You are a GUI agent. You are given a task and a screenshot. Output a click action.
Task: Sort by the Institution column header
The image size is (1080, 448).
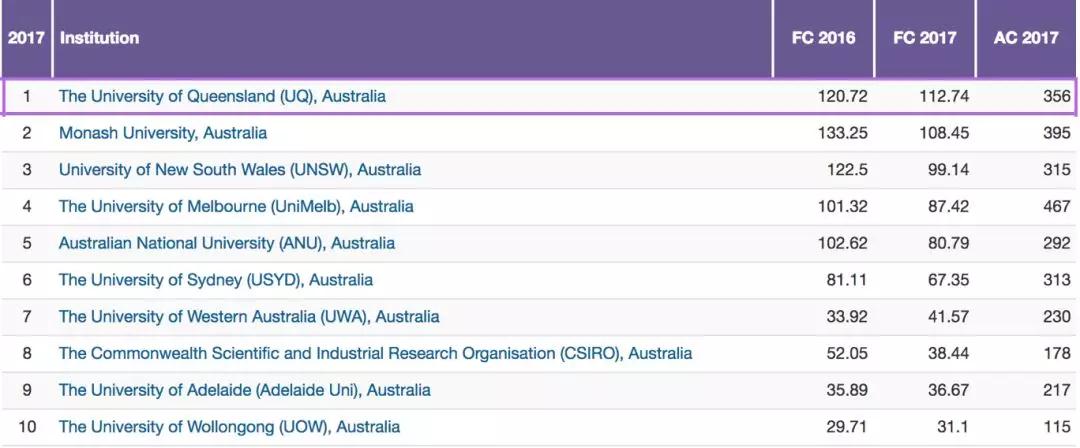[x=100, y=38]
